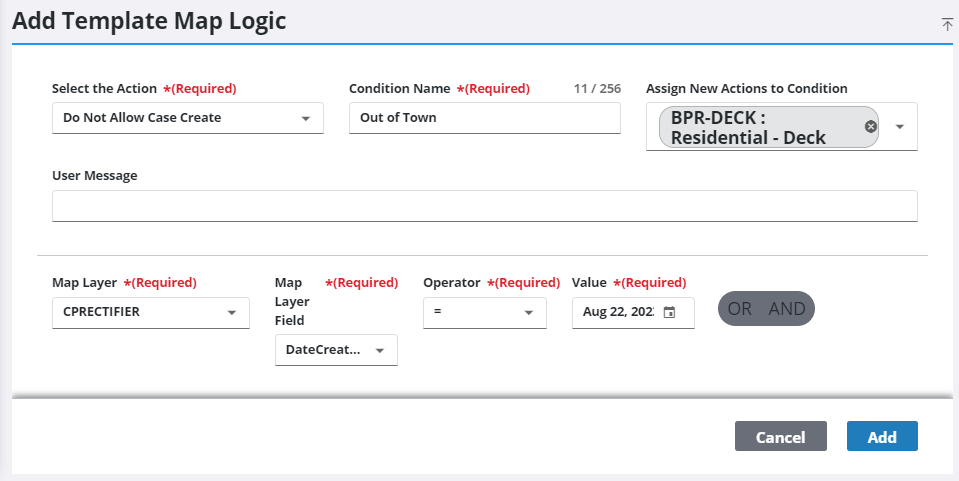Click the Value date text Aug 22

[617, 312]
